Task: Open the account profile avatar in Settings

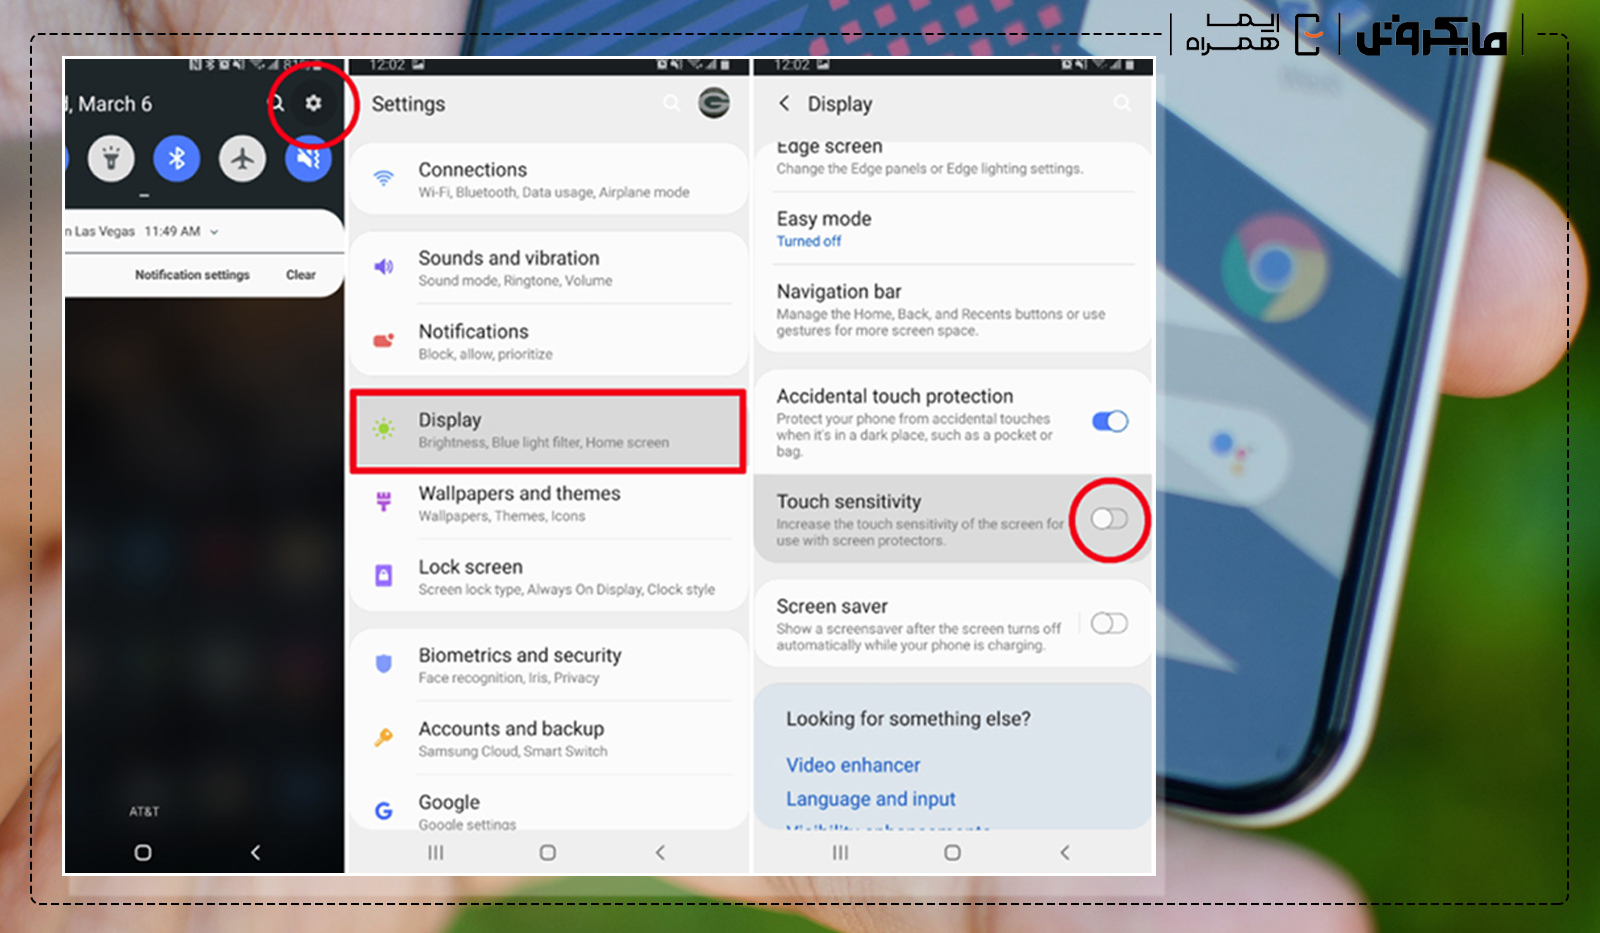Action: (x=714, y=103)
